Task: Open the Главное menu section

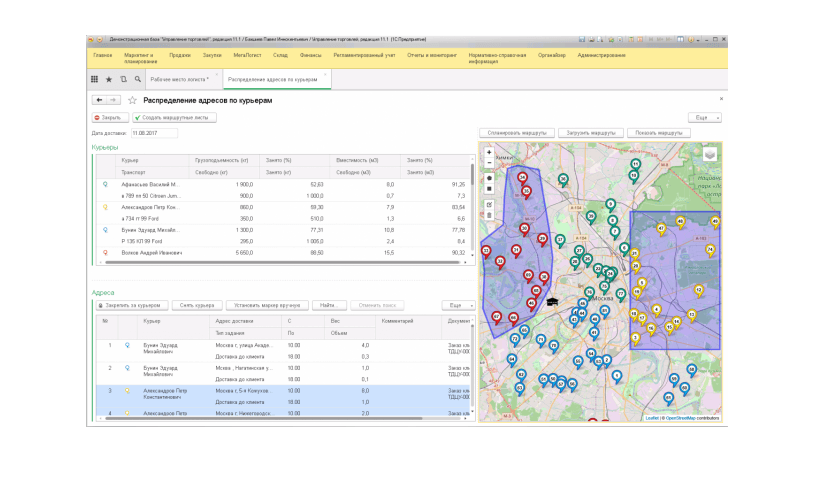Action: [x=102, y=55]
